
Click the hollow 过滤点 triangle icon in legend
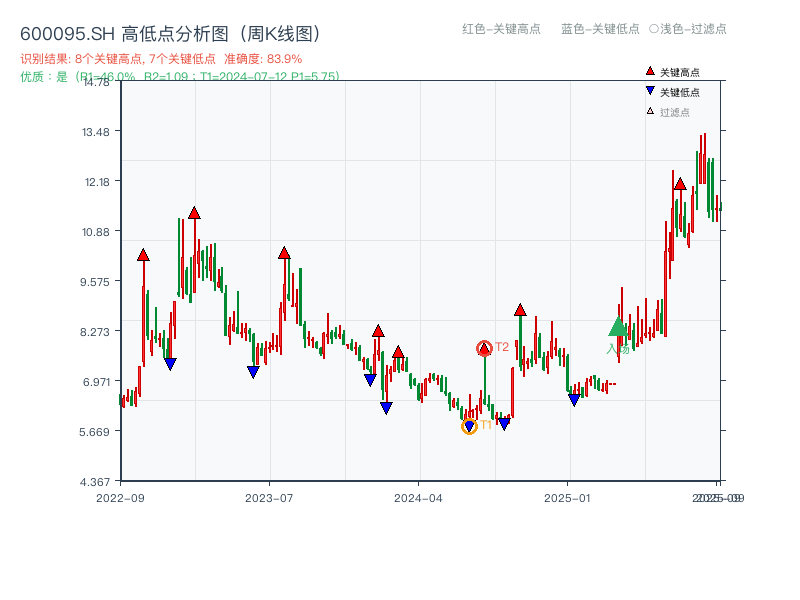pos(649,113)
